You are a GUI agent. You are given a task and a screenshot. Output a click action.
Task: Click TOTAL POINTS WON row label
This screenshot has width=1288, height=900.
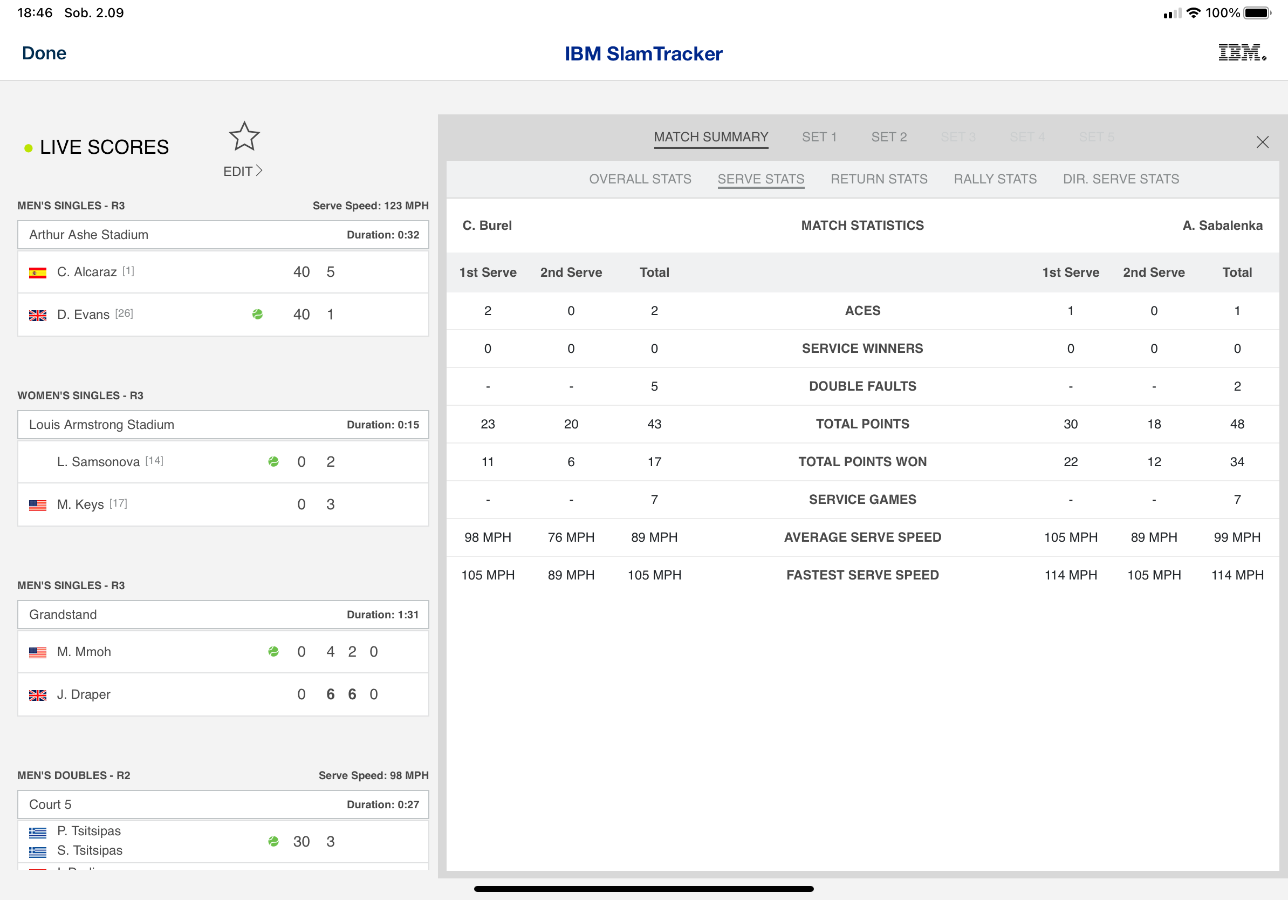pos(862,462)
